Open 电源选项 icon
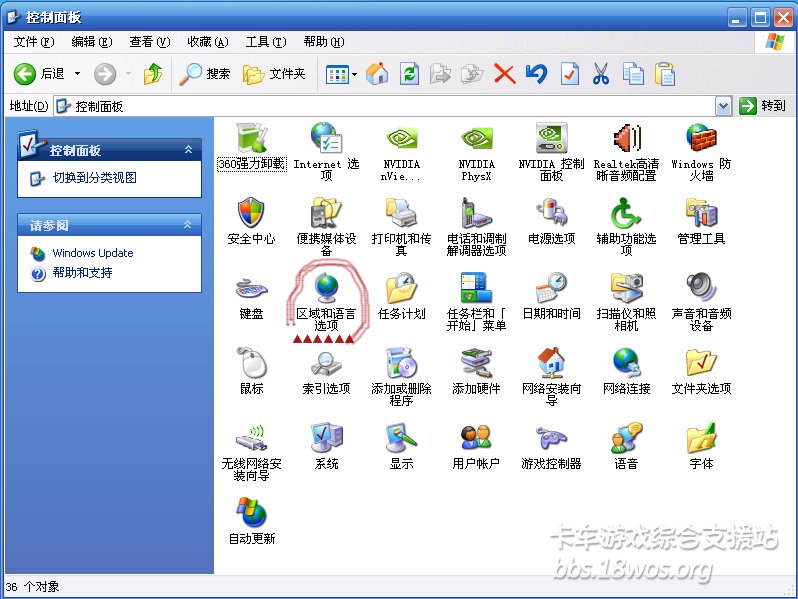798x599 pixels. coord(551,213)
